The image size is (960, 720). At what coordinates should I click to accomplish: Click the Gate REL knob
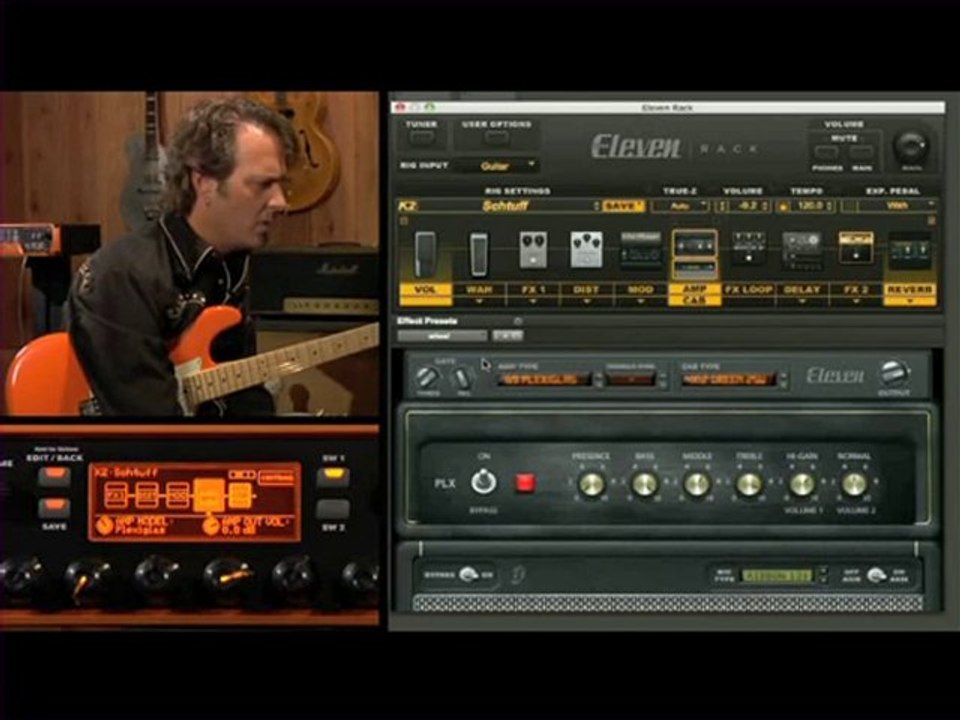(x=463, y=377)
